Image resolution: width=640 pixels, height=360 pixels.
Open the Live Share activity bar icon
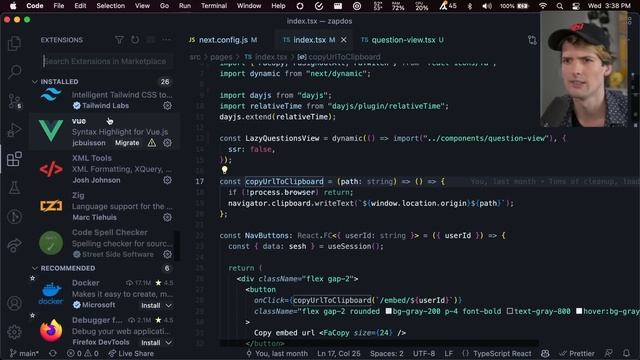click(x=14, y=245)
